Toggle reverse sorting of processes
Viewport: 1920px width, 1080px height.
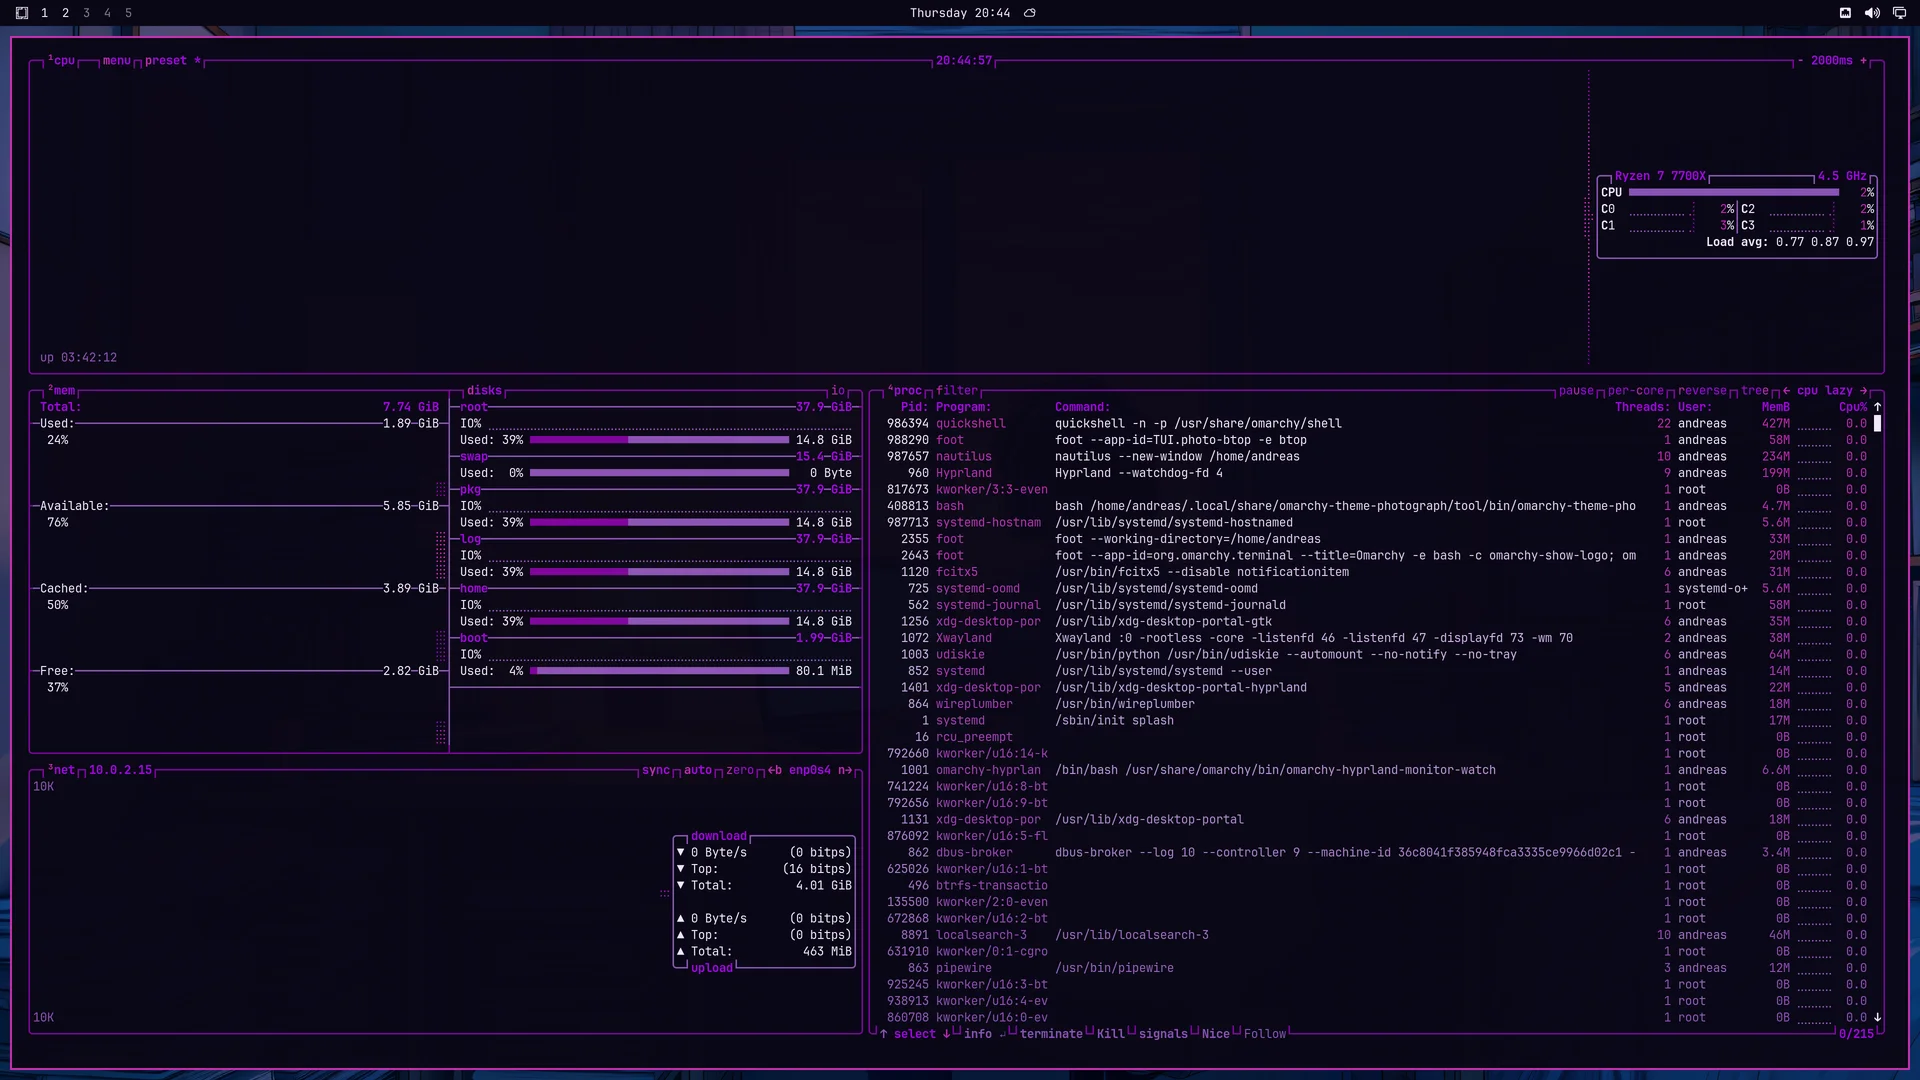[x=1702, y=391]
